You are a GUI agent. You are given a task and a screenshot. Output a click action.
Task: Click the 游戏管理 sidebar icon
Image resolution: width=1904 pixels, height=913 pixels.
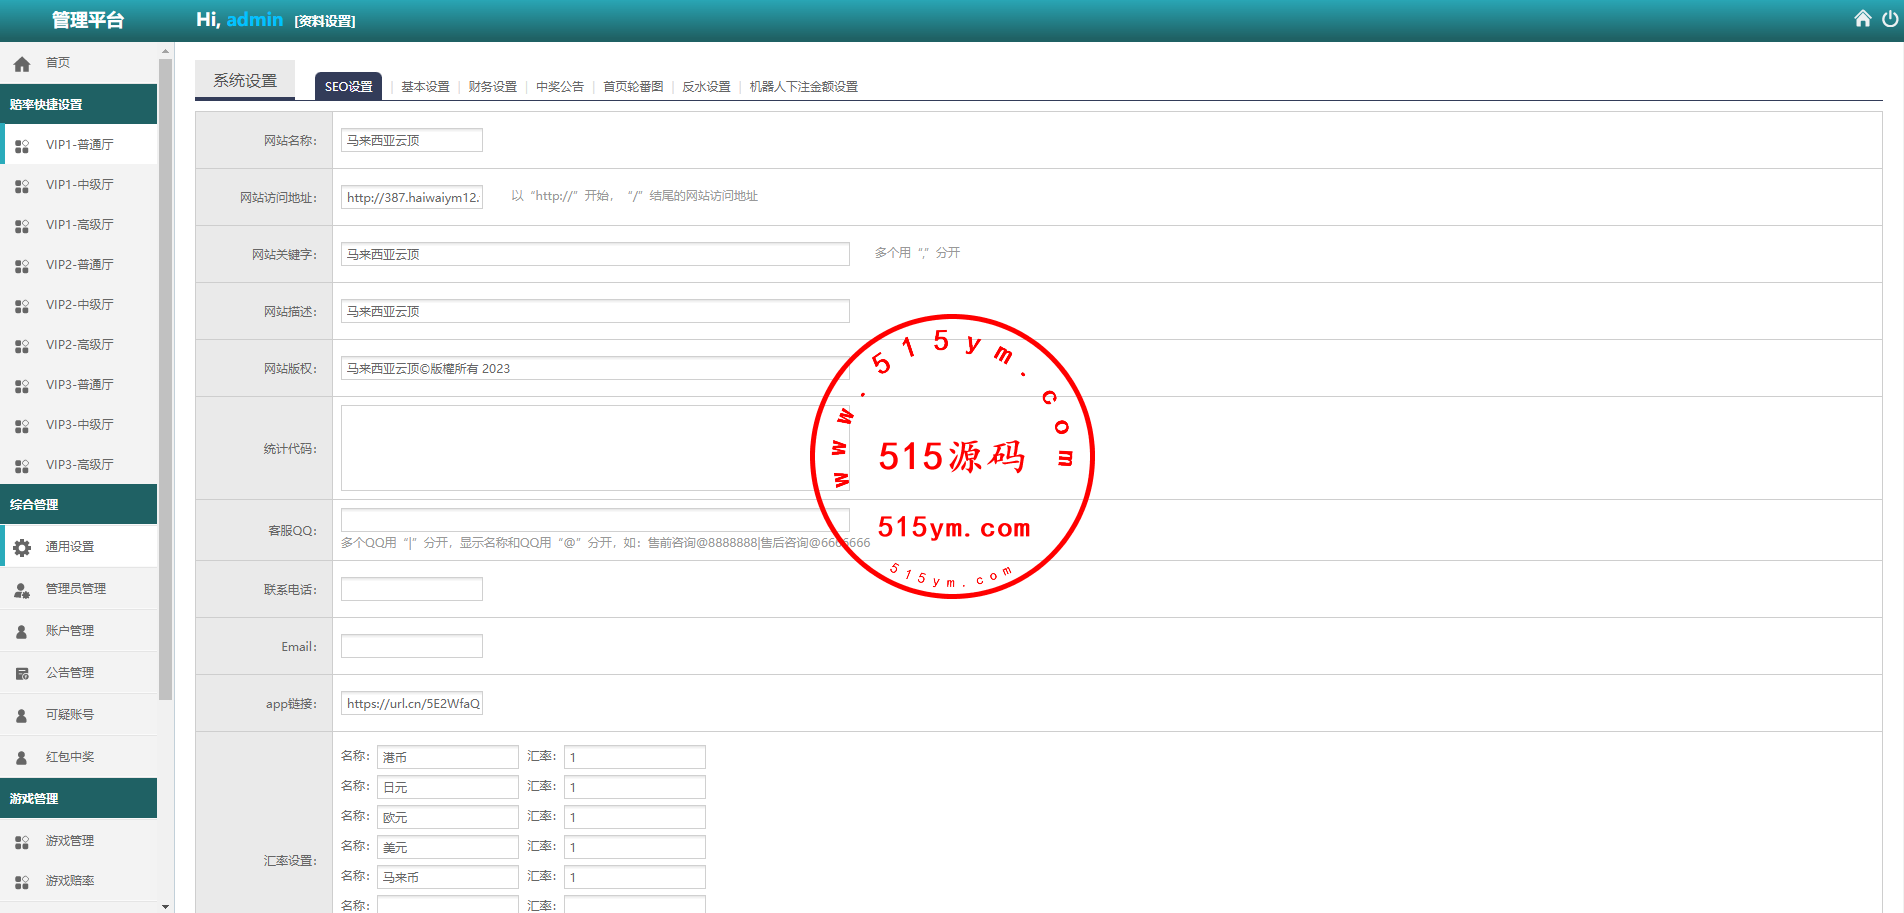click(22, 842)
